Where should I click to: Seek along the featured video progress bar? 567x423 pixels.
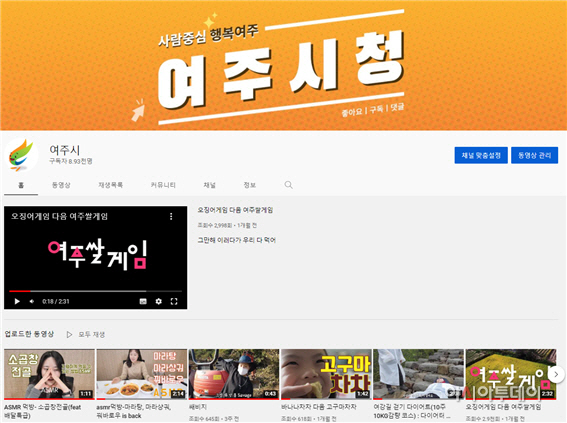coord(95,291)
